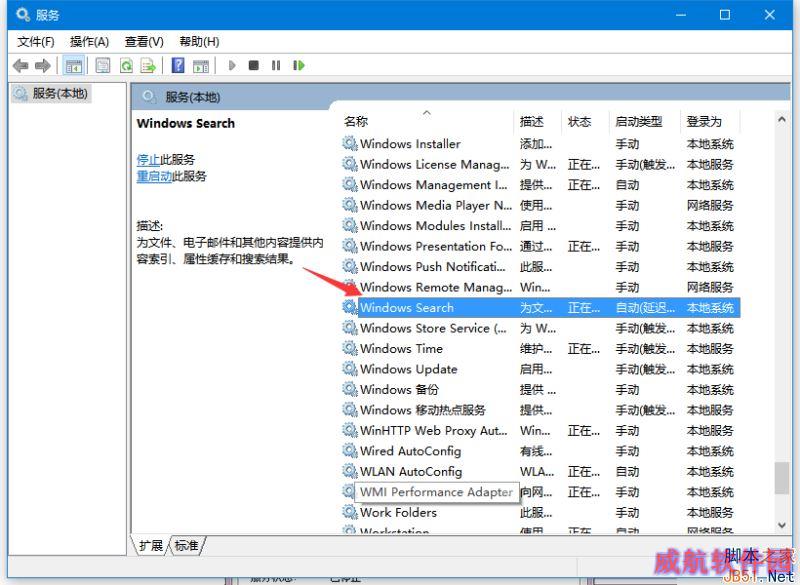800x585 pixels.
Task: Switch to the 扩展 tab
Action: [x=151, y=546]
